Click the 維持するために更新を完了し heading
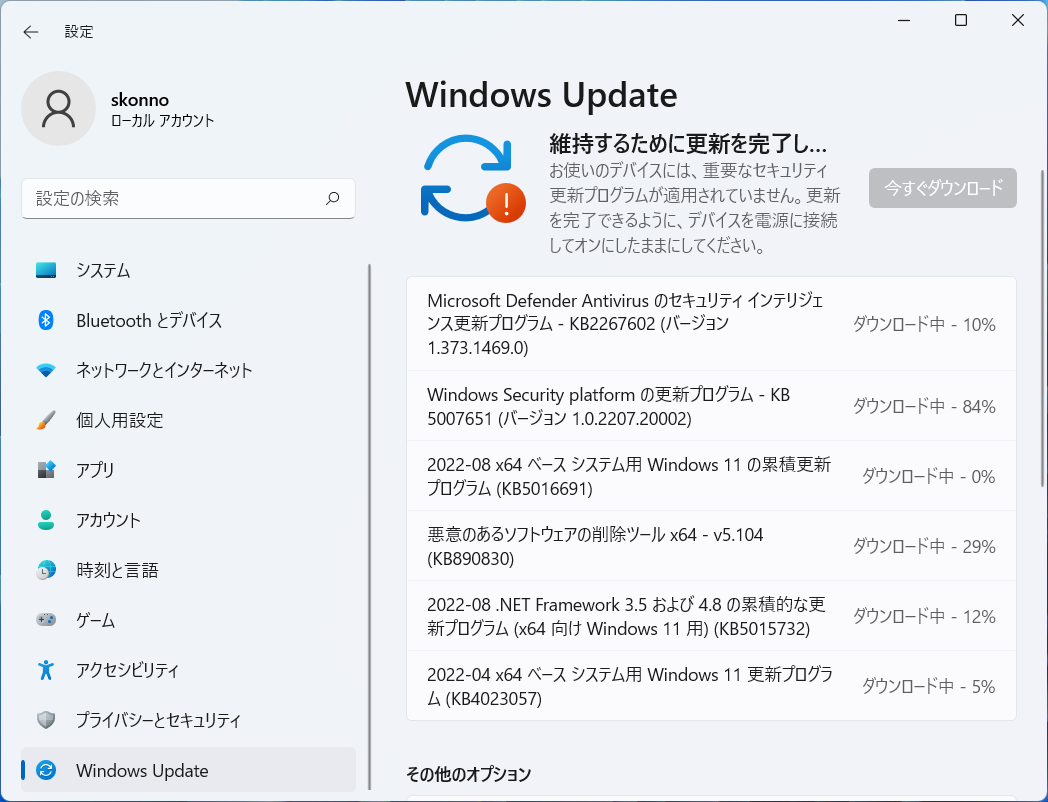1048x802 pixels. (688, 143)
